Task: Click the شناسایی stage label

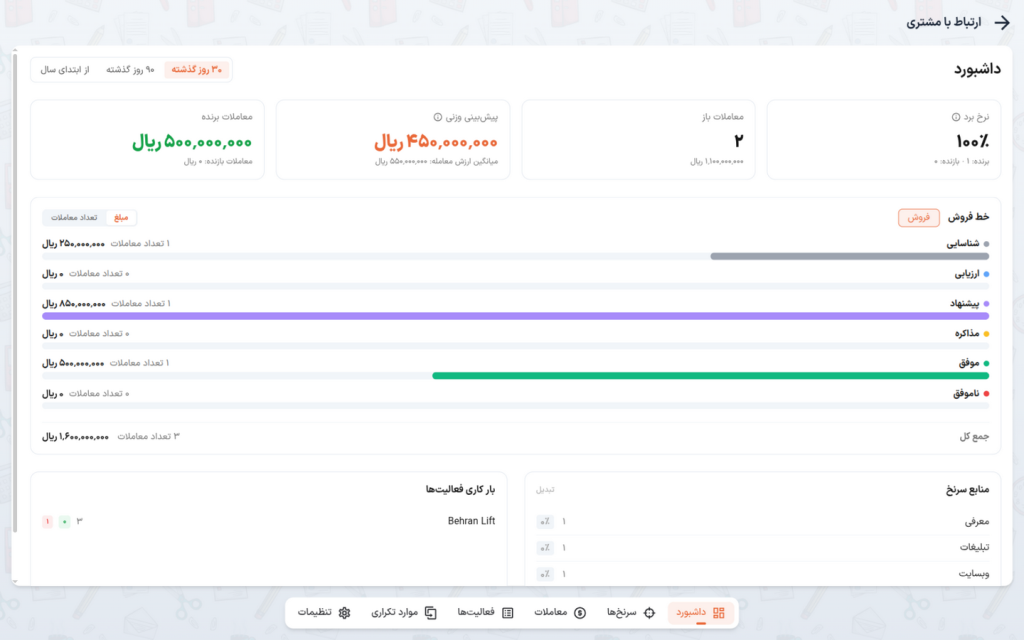Action: click(x=963, y=244)
